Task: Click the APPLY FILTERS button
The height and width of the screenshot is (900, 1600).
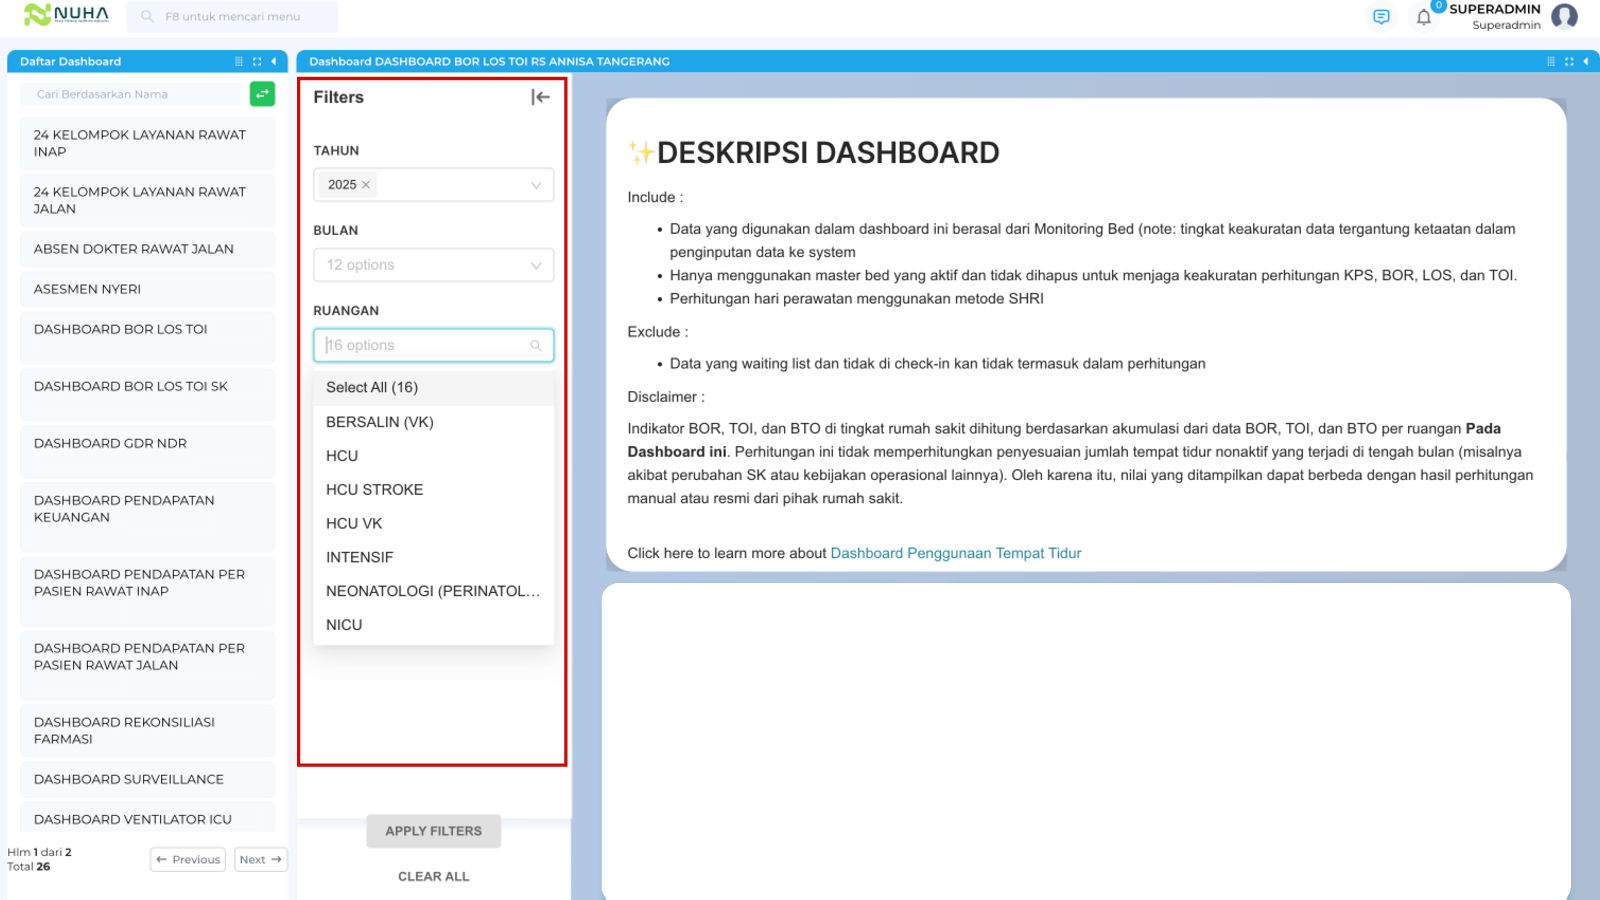Action: coord(433,831)
